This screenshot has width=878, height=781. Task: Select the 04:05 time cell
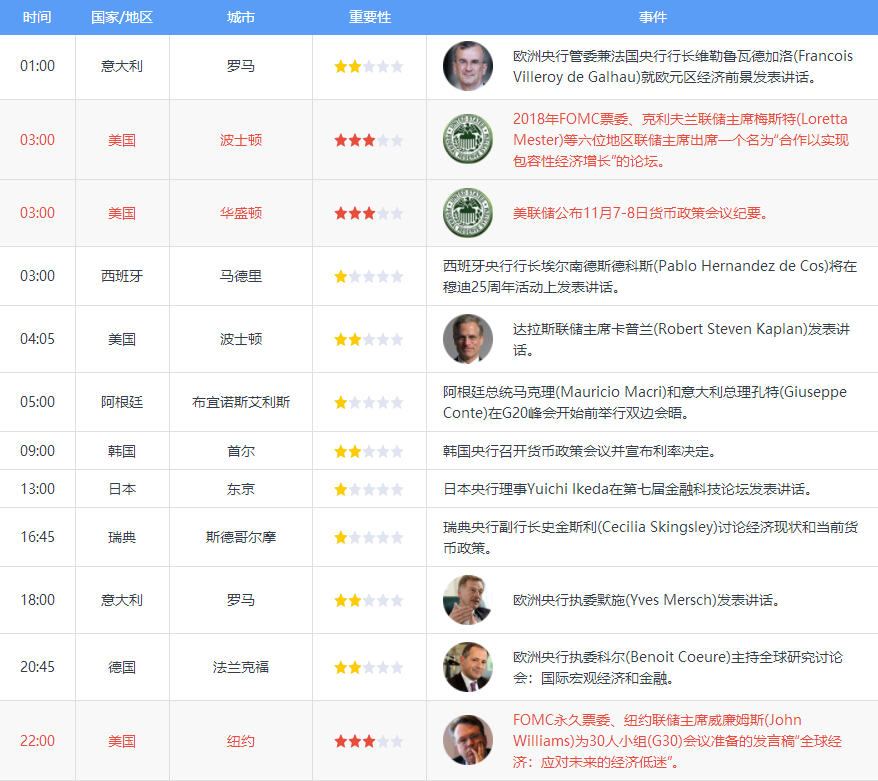coord(38,339)
